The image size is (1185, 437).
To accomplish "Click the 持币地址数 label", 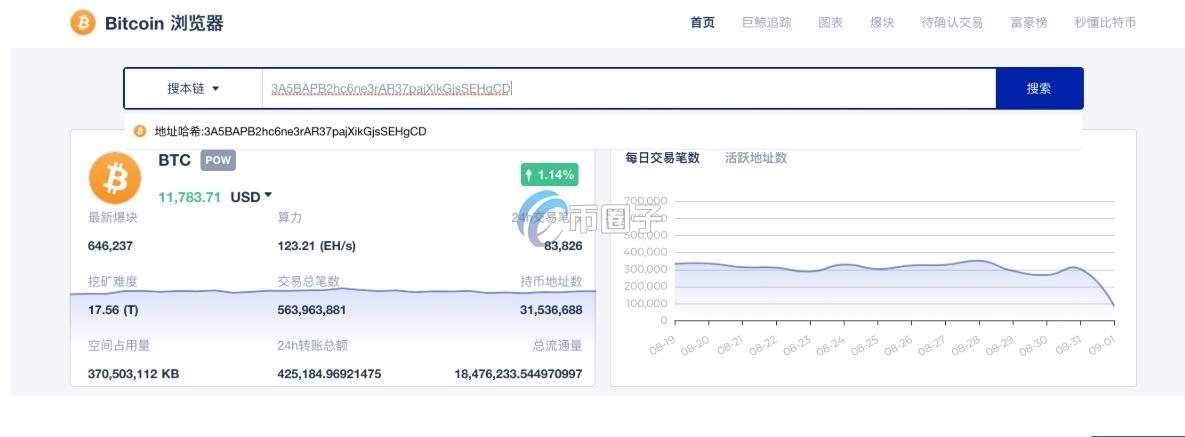I will 552,281.
